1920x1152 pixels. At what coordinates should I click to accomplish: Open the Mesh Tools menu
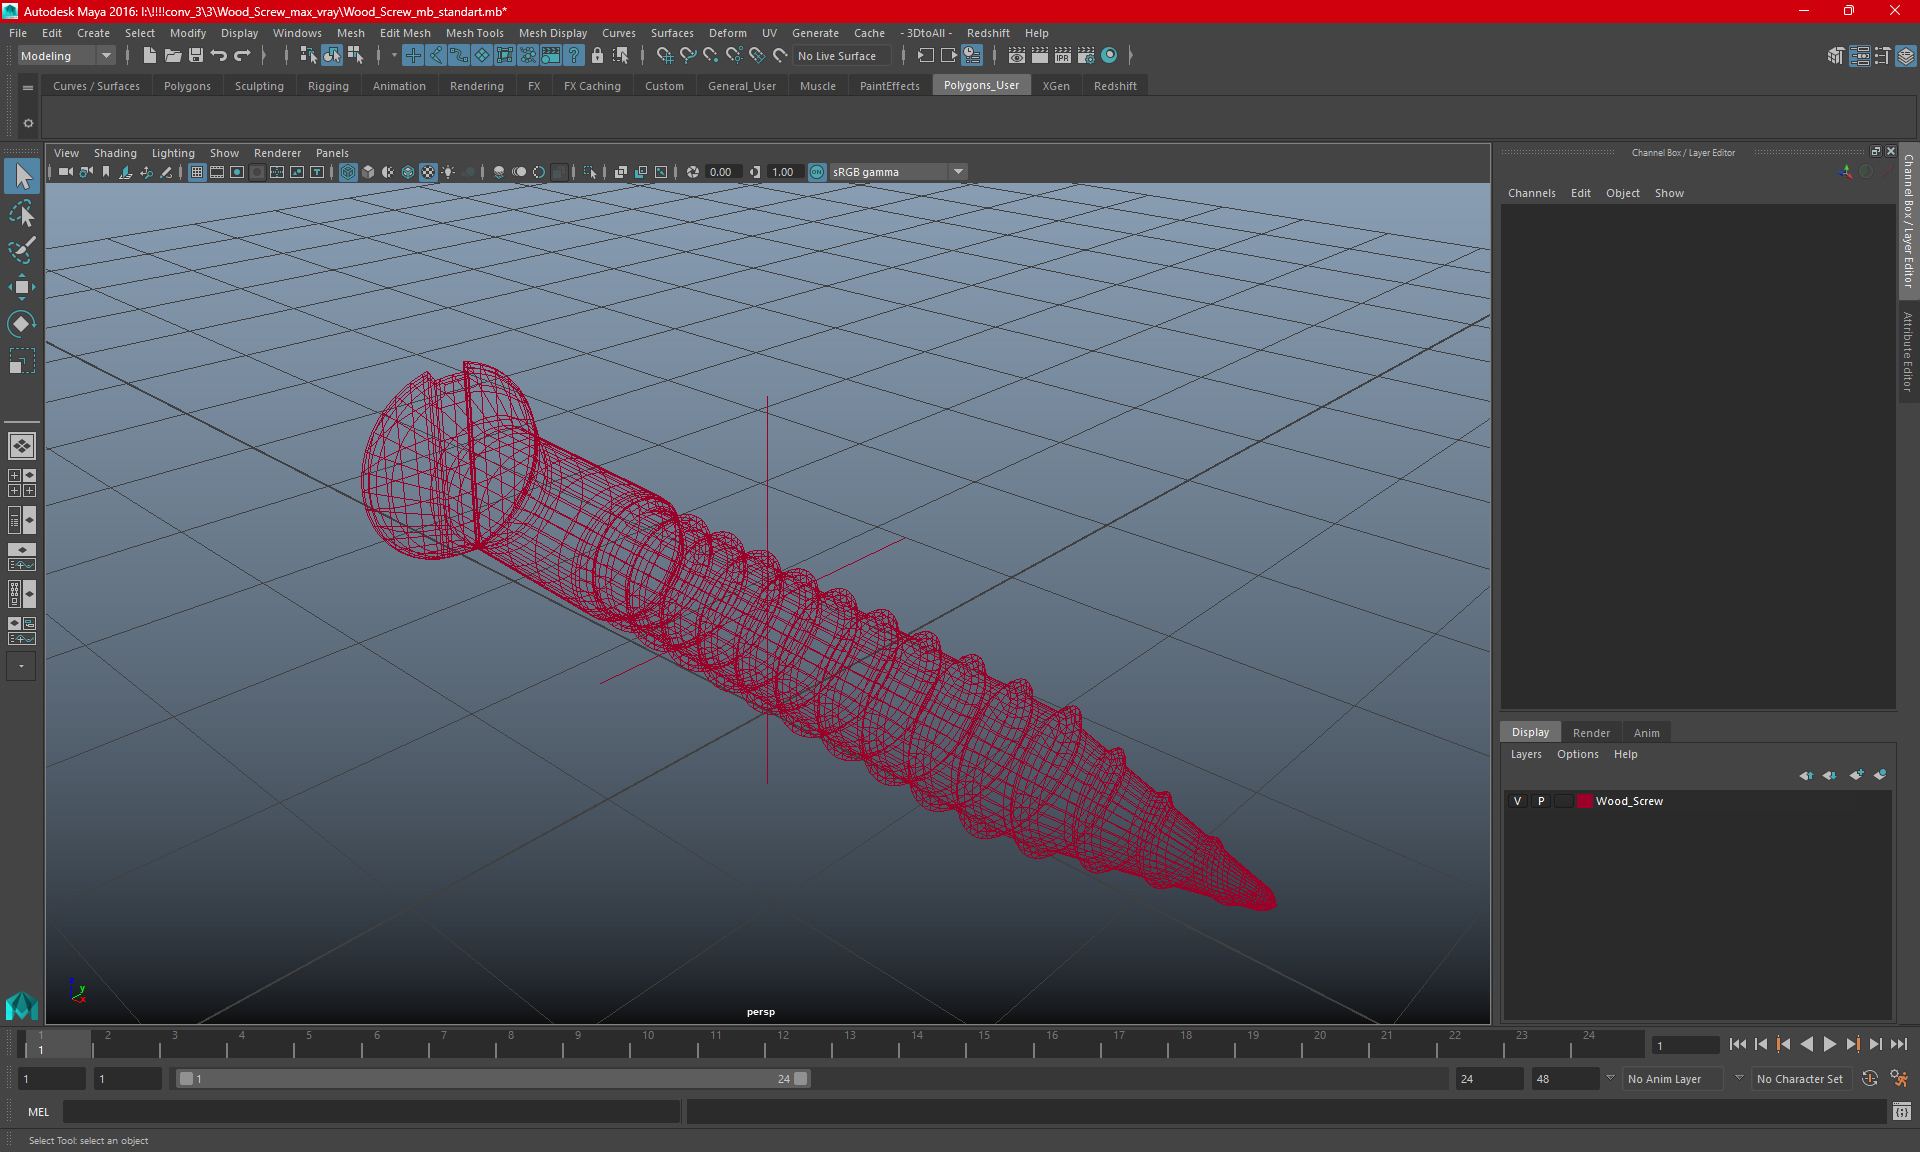474,33
